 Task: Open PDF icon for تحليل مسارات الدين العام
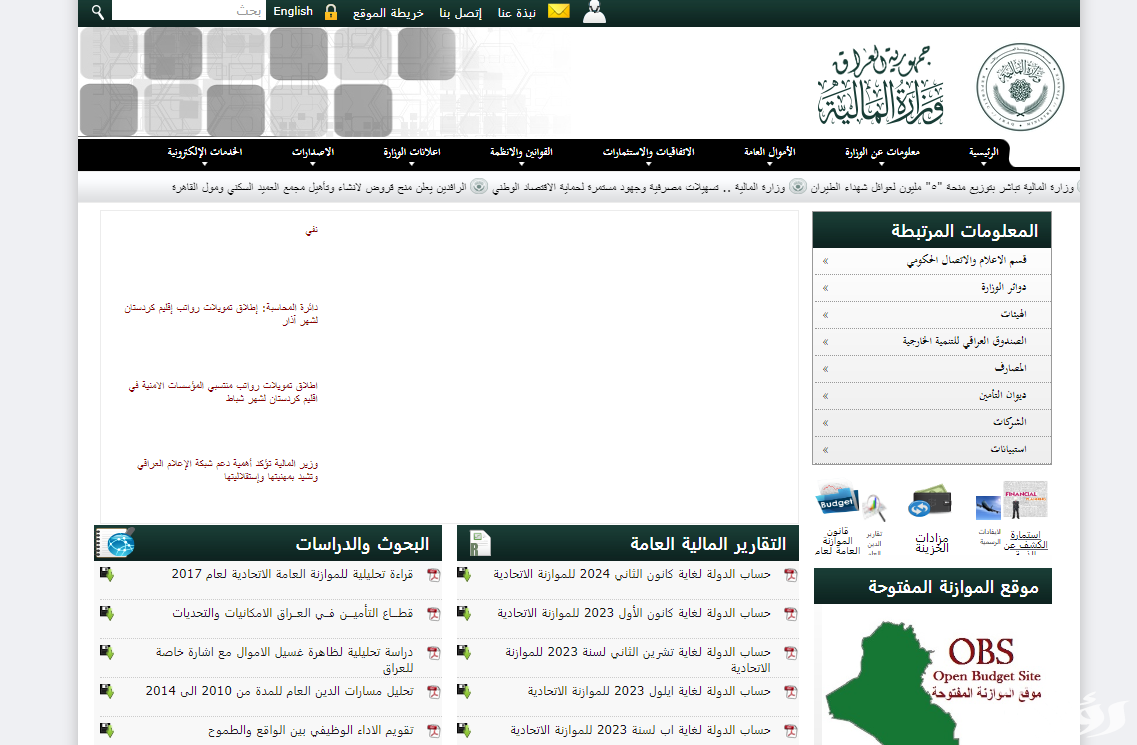coord(434,692)
